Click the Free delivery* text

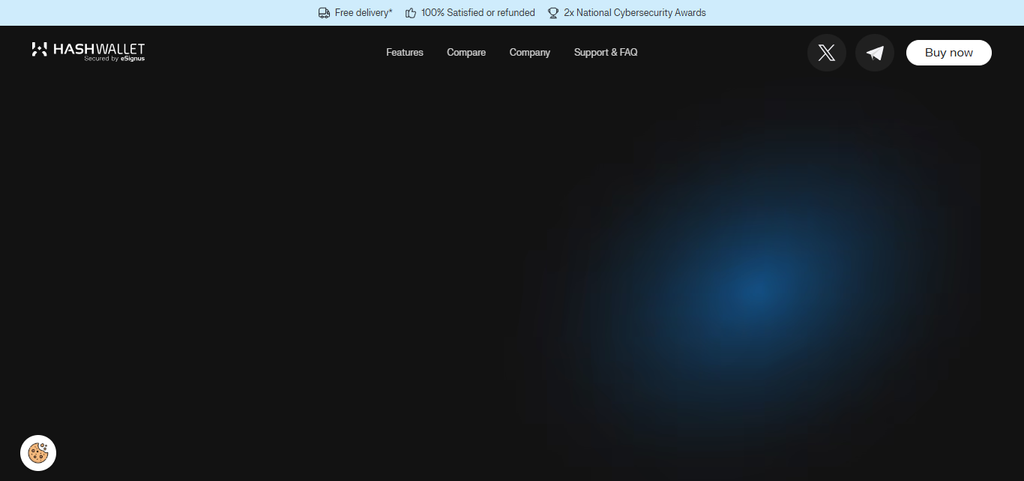click(364, 12)
